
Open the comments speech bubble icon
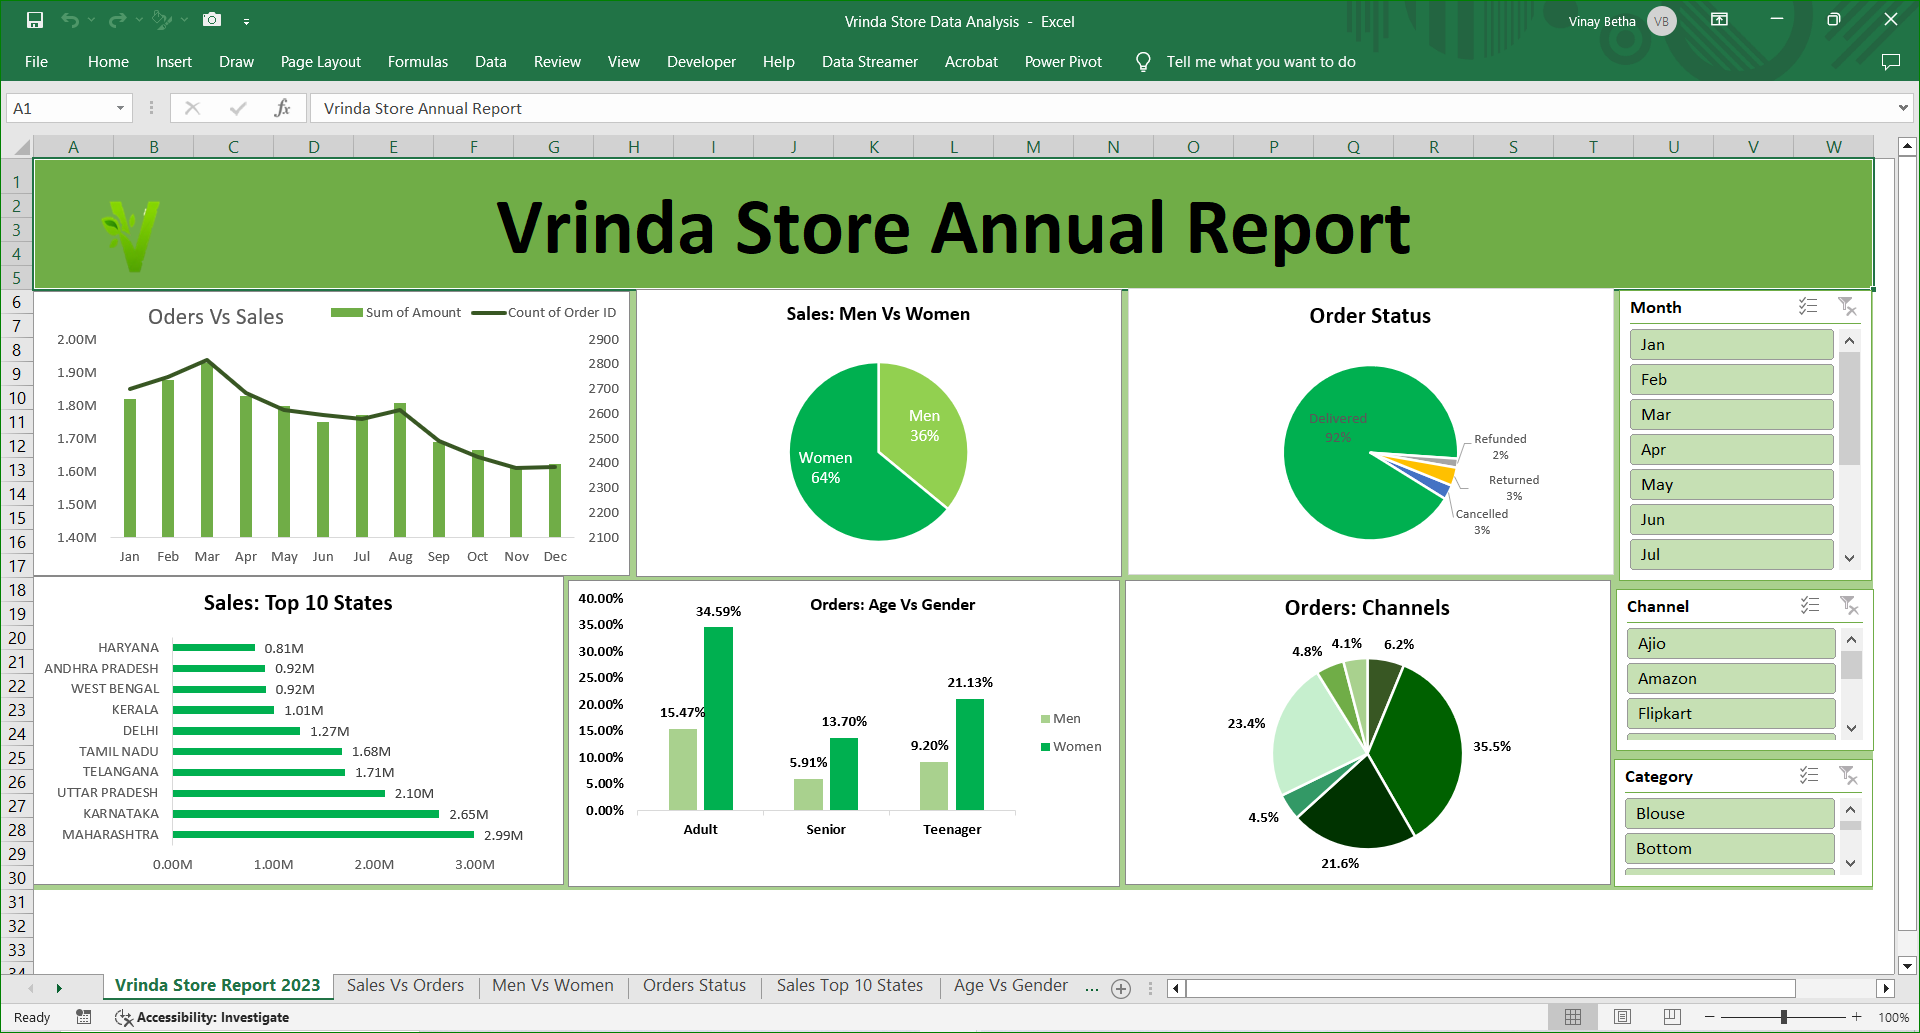(x=1890, y=62)
